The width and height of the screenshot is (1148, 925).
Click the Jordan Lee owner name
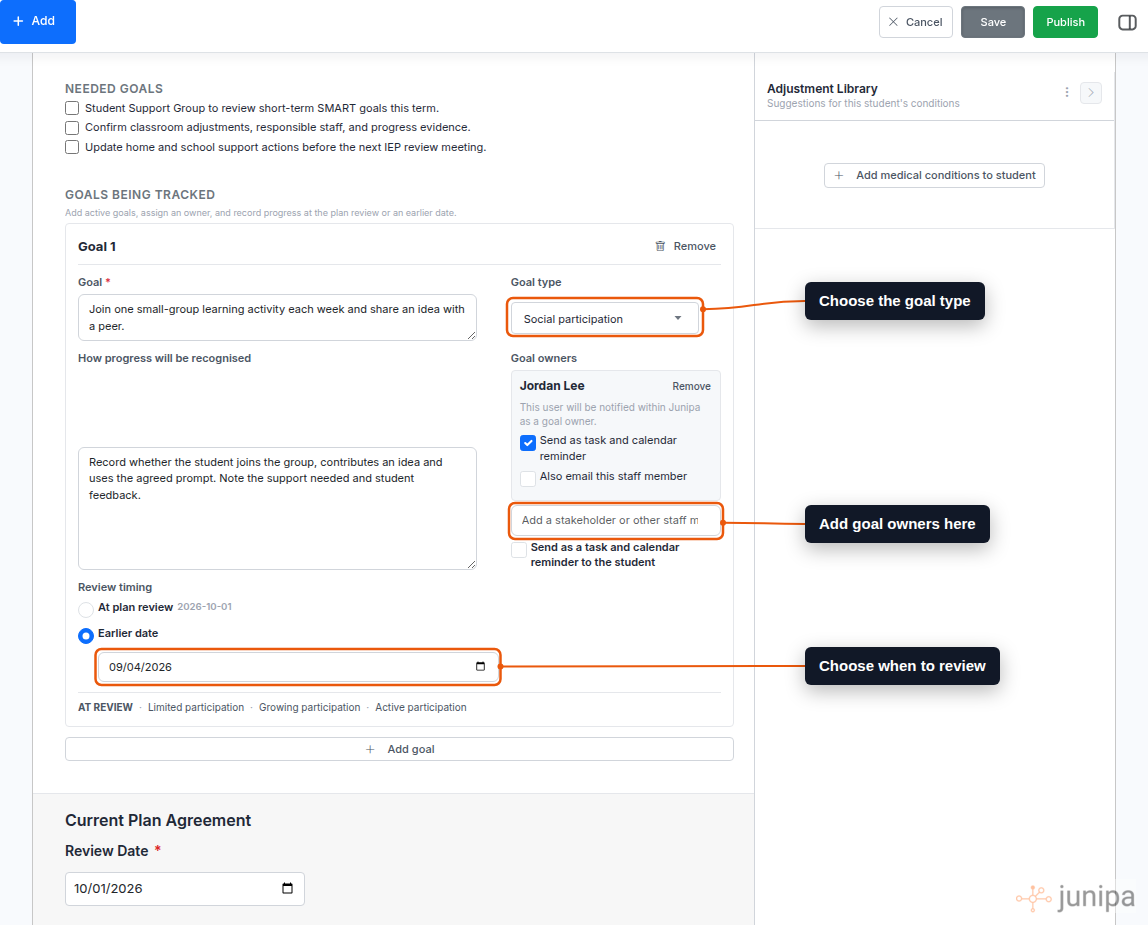[x=552, y=386]
